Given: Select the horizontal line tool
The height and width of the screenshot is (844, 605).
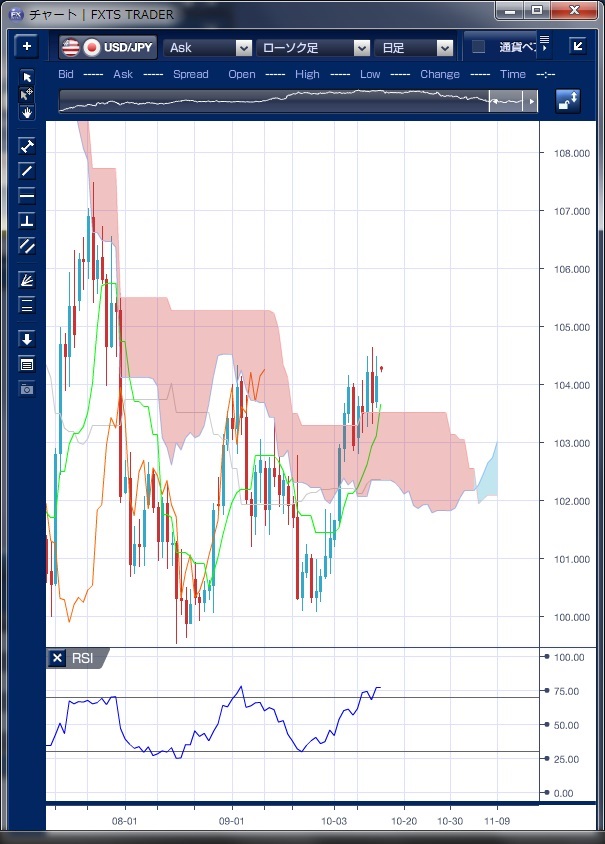Looking at the screenshot, I should click(x=27, y=195).
